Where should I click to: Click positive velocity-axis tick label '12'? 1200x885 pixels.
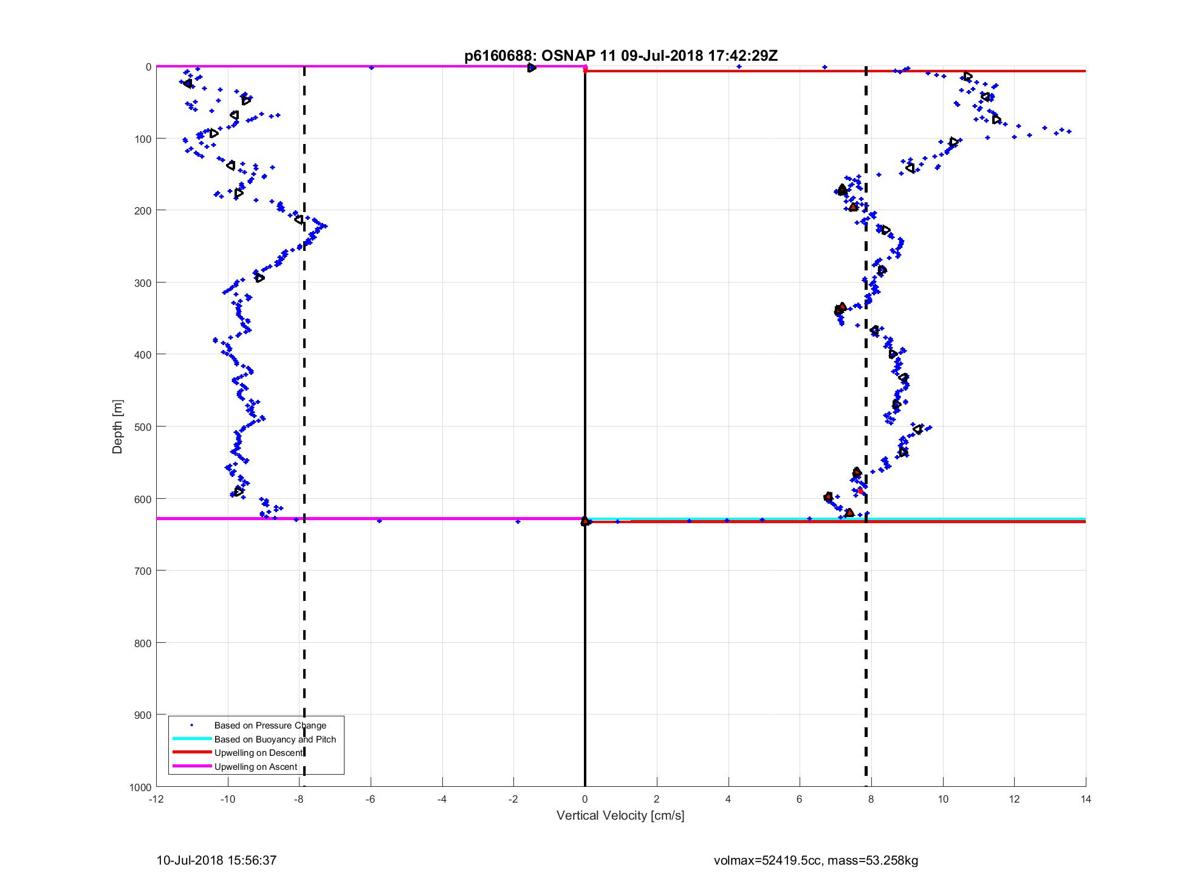1014,800
